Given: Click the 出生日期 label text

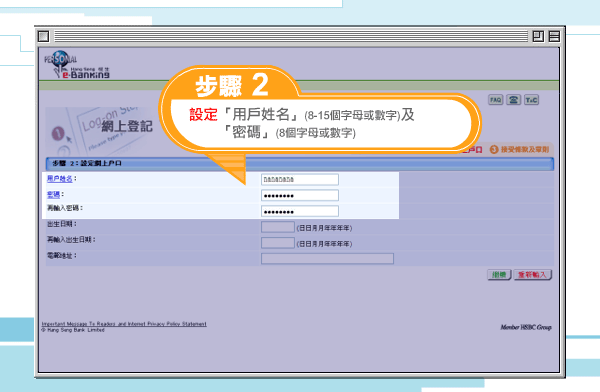Looking at the screenshot, I should pyautogui.click(x=62, y=224).
